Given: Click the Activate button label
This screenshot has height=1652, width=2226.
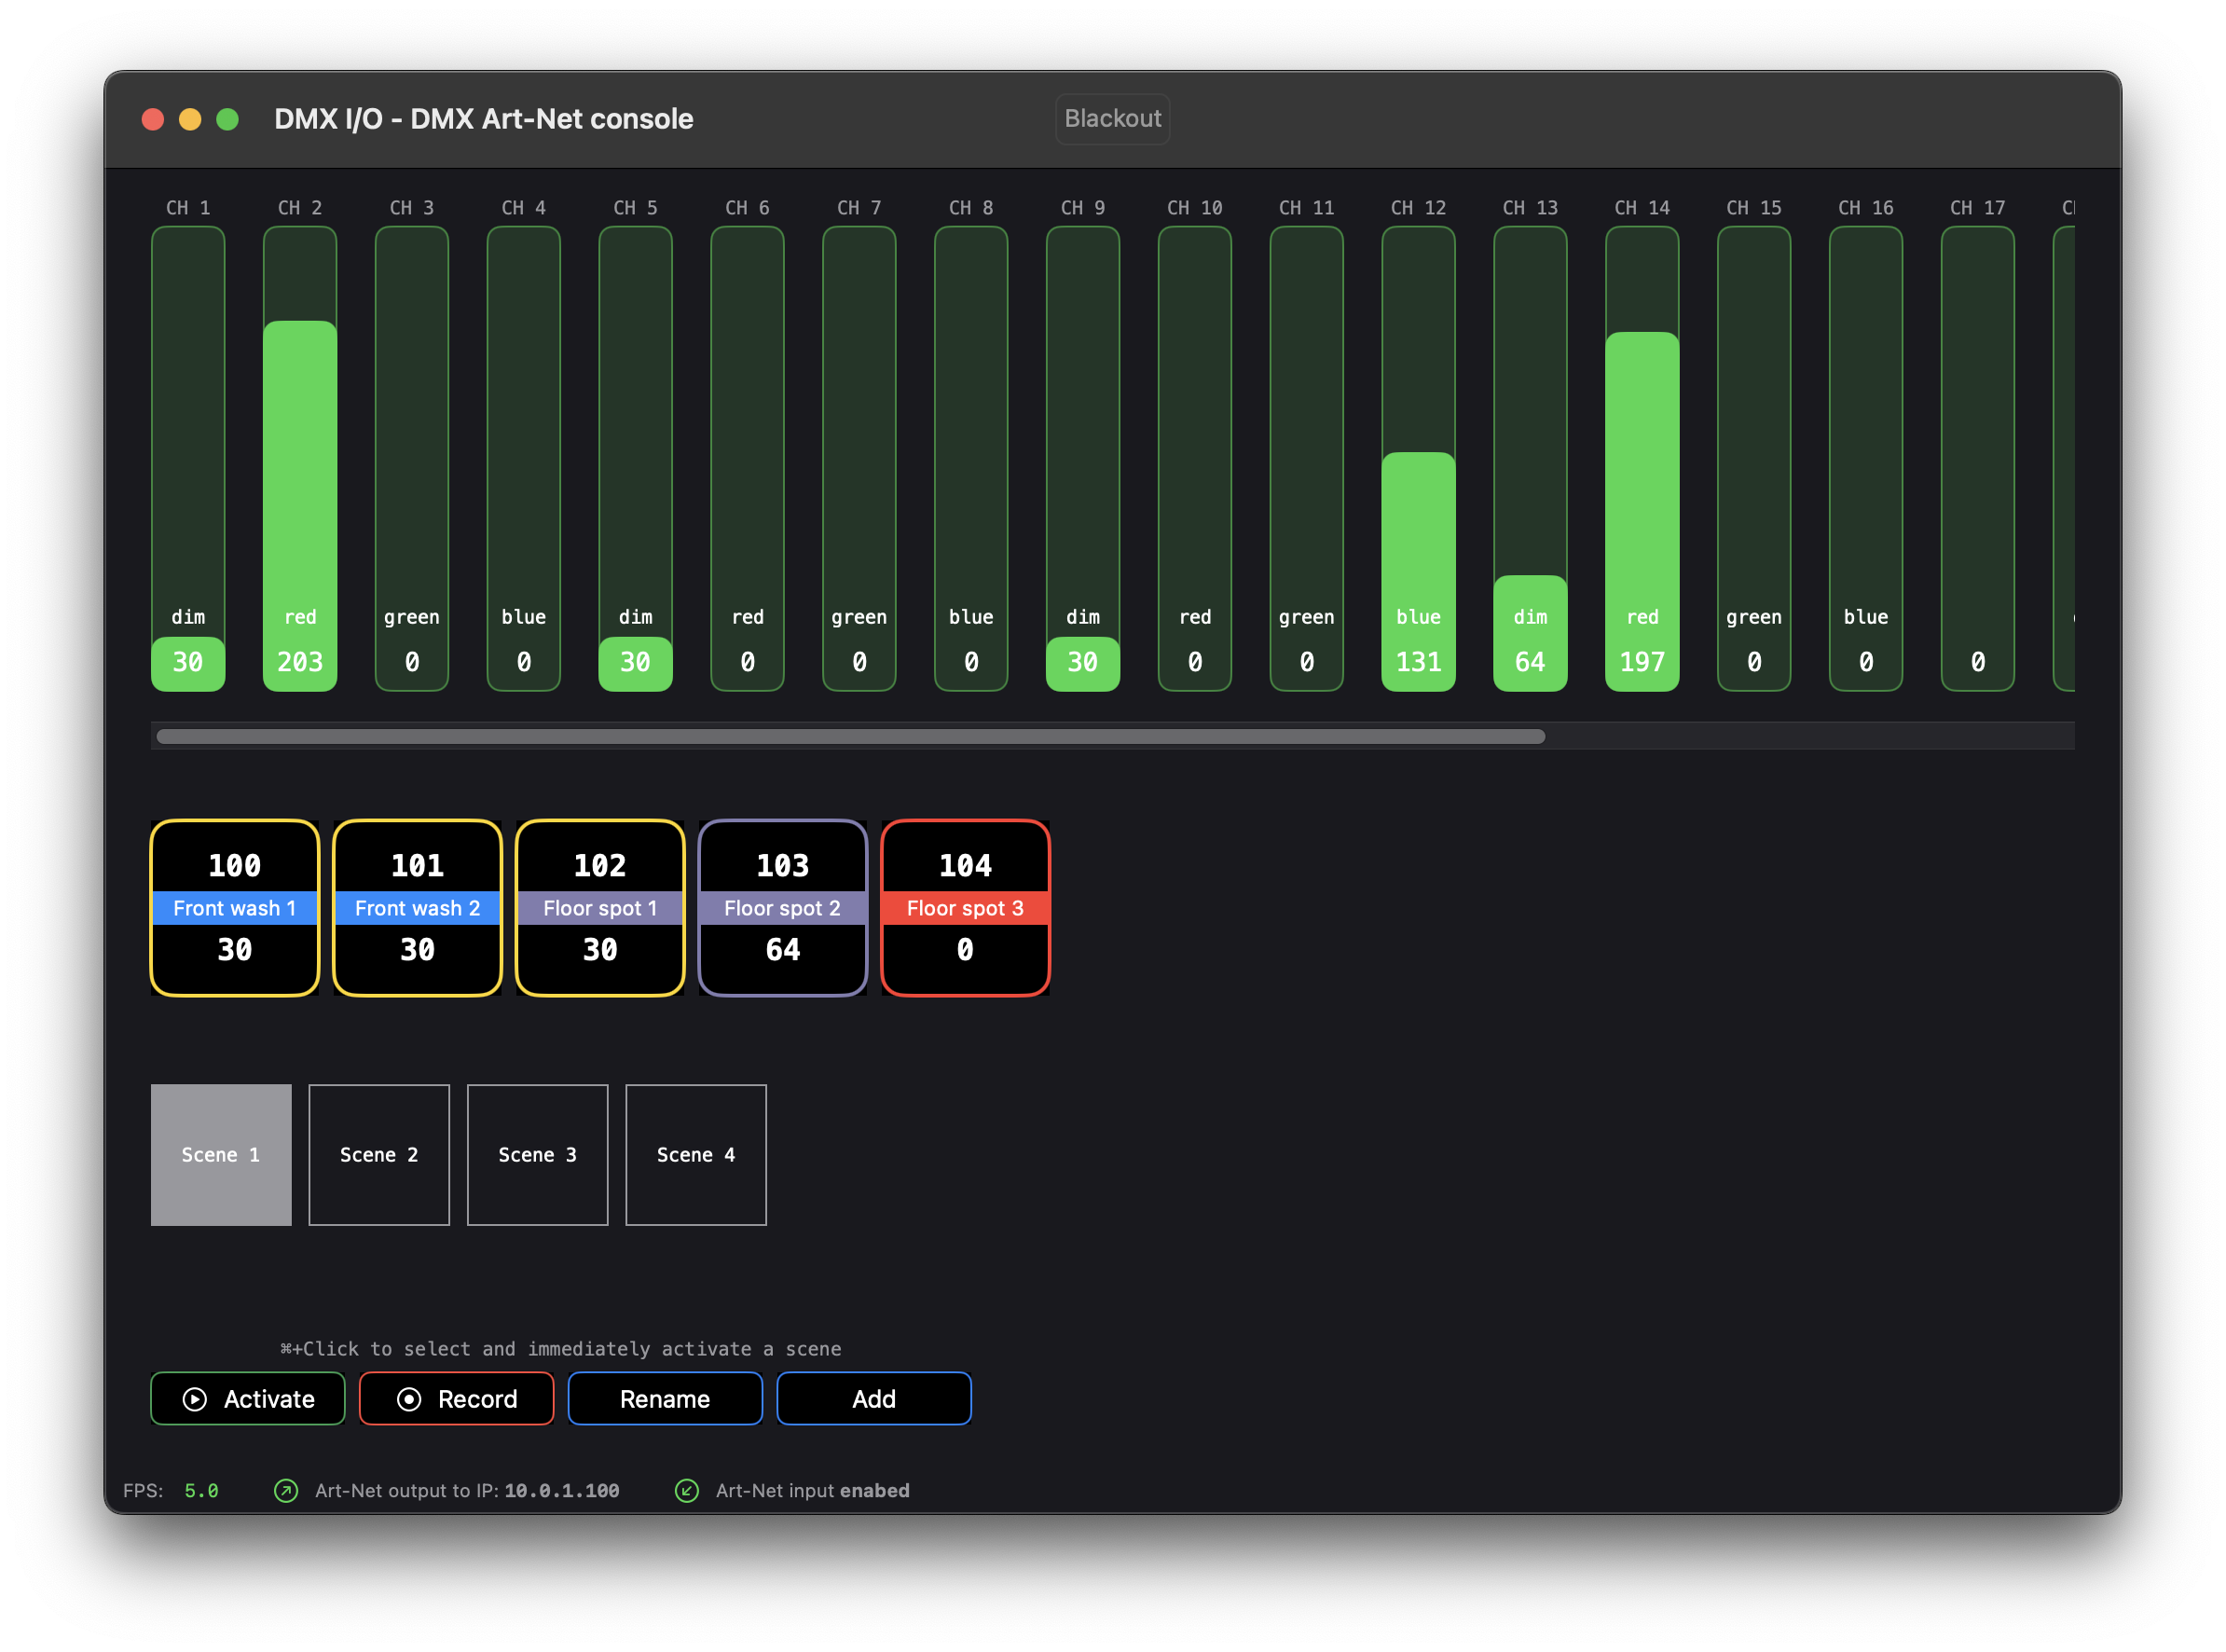Looking at the screenshot, I should [x=269, y=1399].
